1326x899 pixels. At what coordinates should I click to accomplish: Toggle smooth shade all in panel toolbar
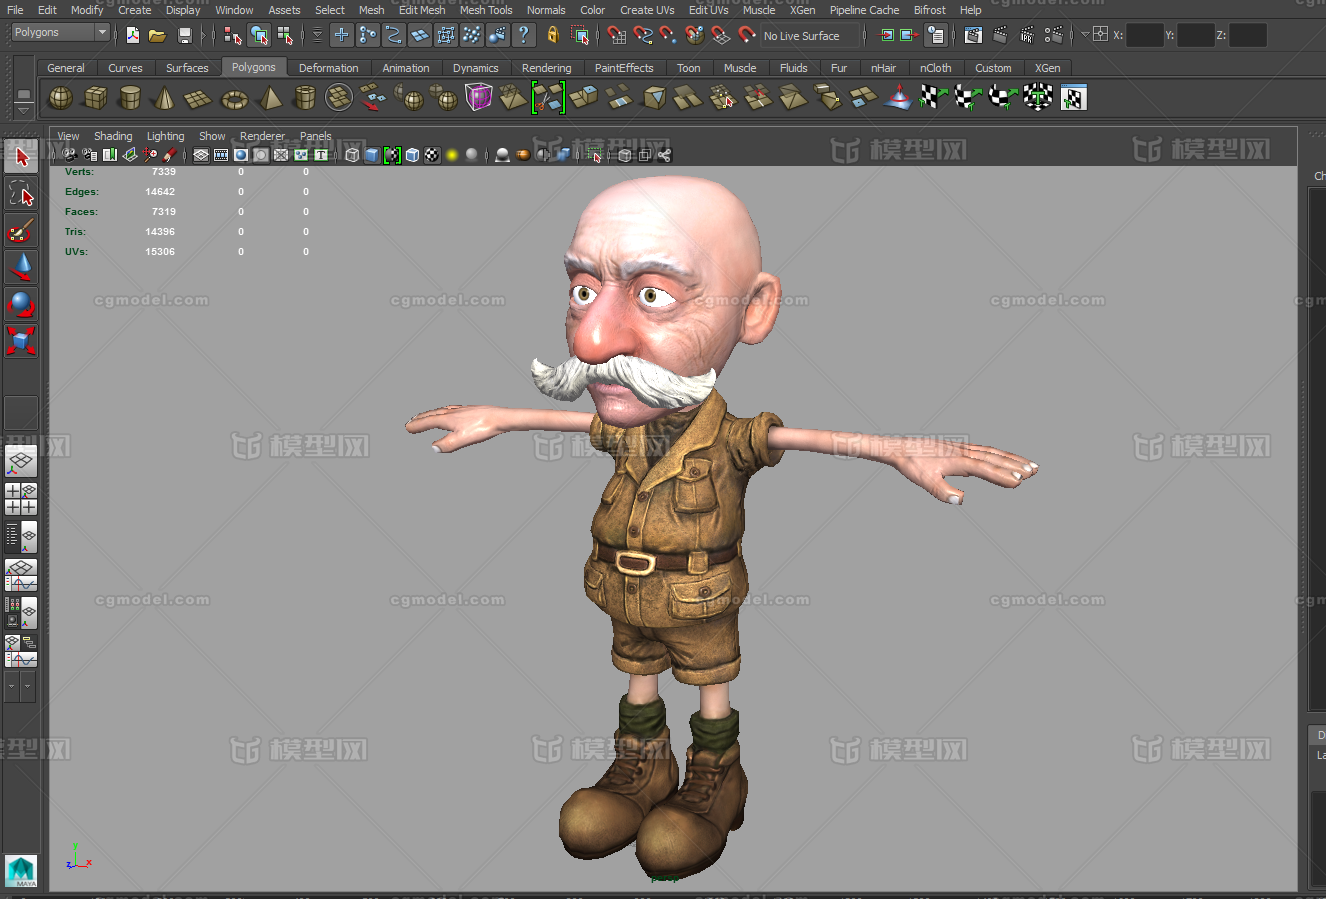(372, 155)
